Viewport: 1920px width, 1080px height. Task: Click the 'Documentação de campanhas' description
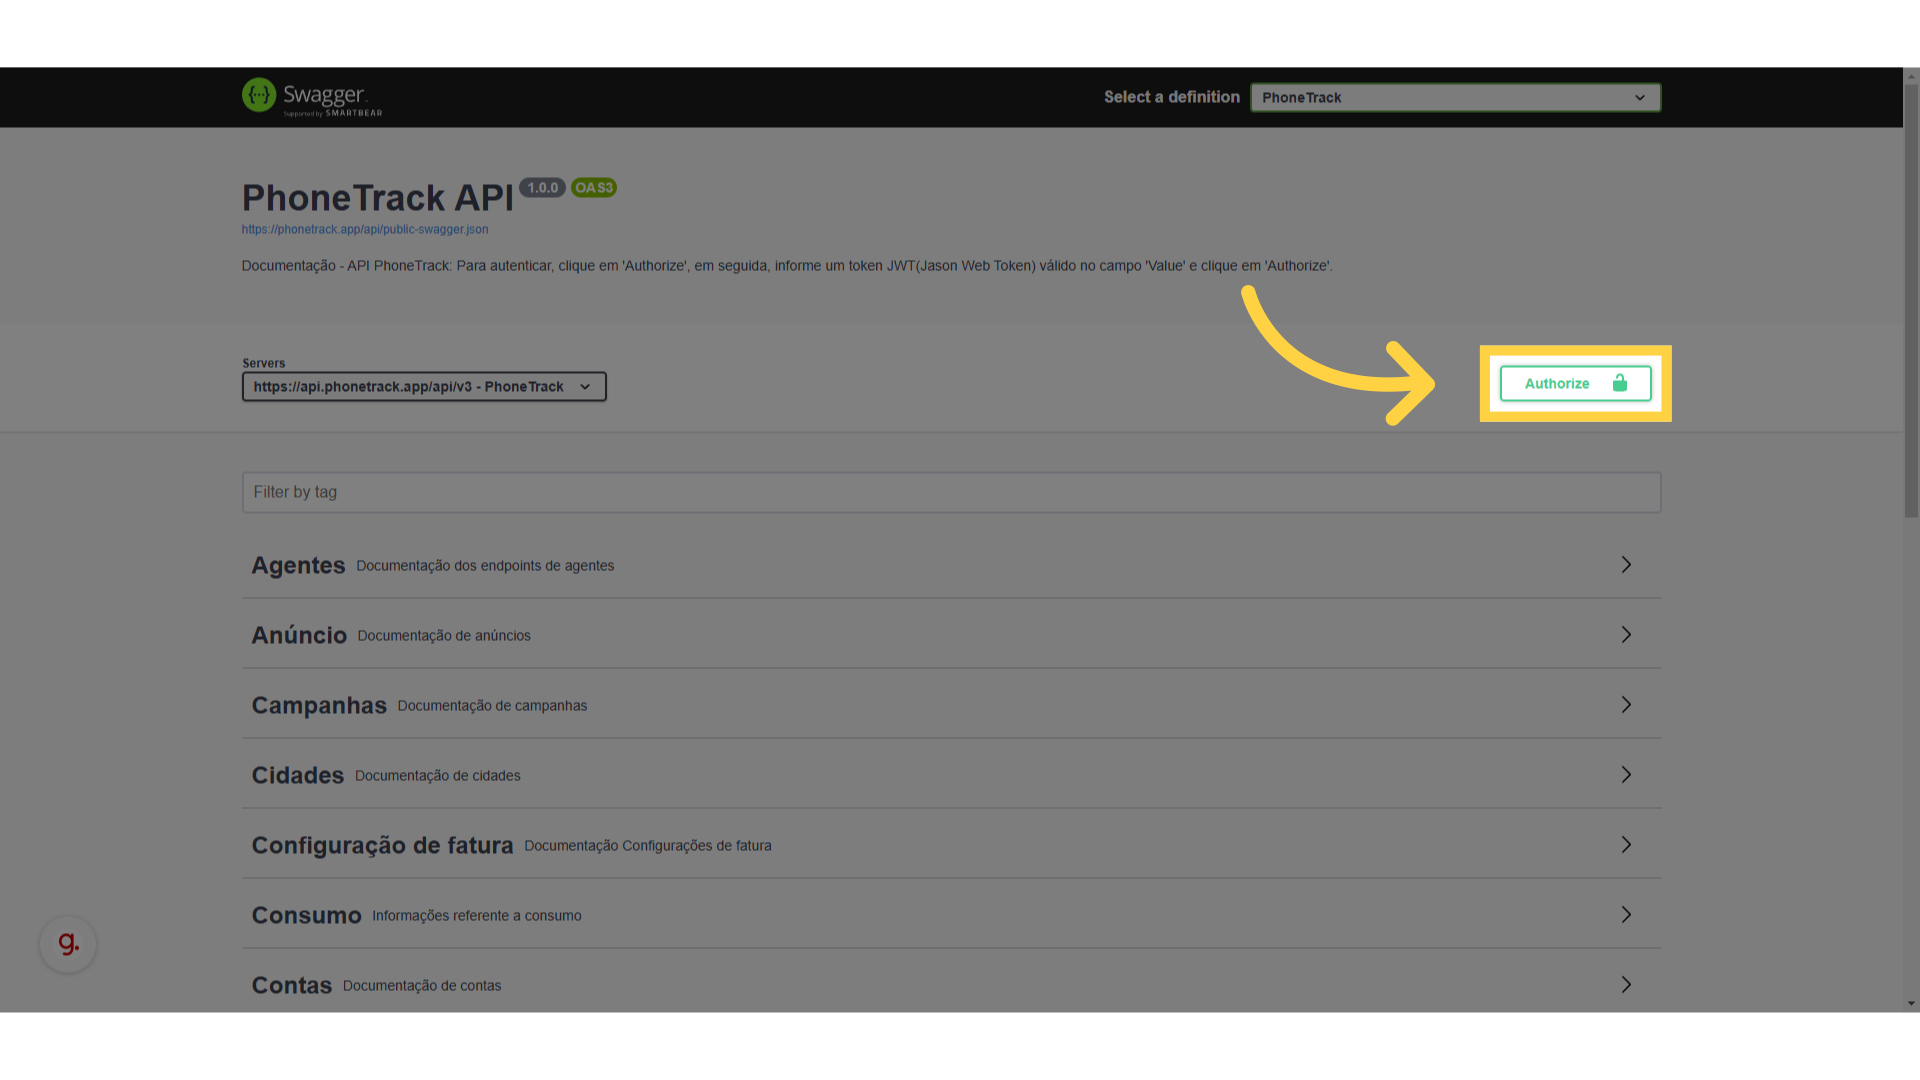[x=492, y=706]
